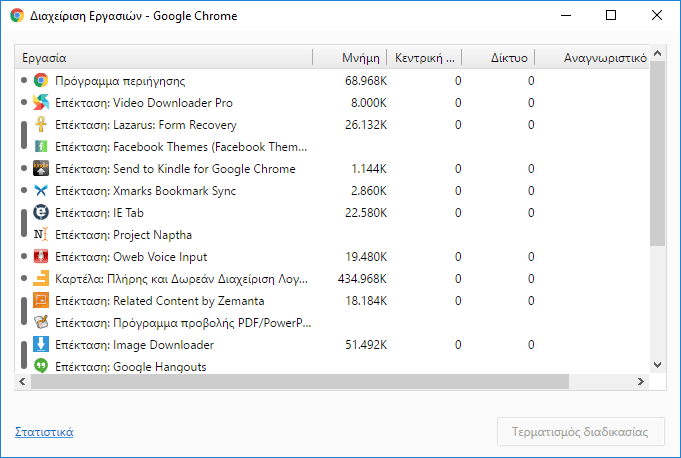Select the Πρόγραμμα προβολής PDF/PowerP row
This screenshot has height=458, width=681.
pyautogui.click(x=332, y=323)
